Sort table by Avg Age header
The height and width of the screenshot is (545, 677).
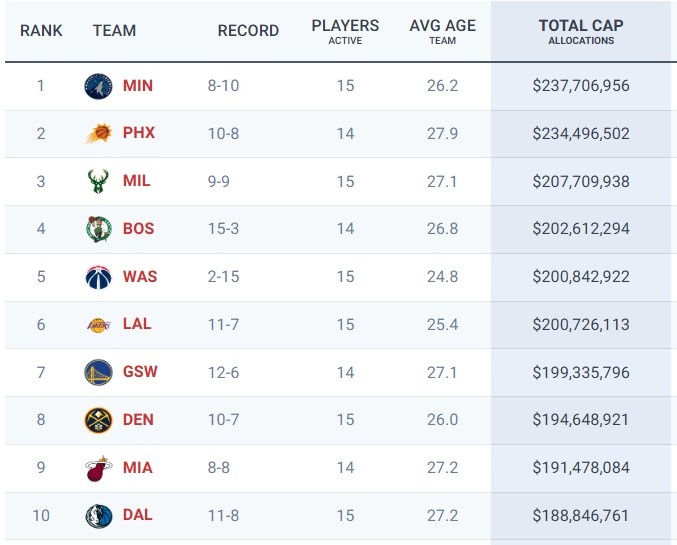pyautogui.click(x=442, y=31)
